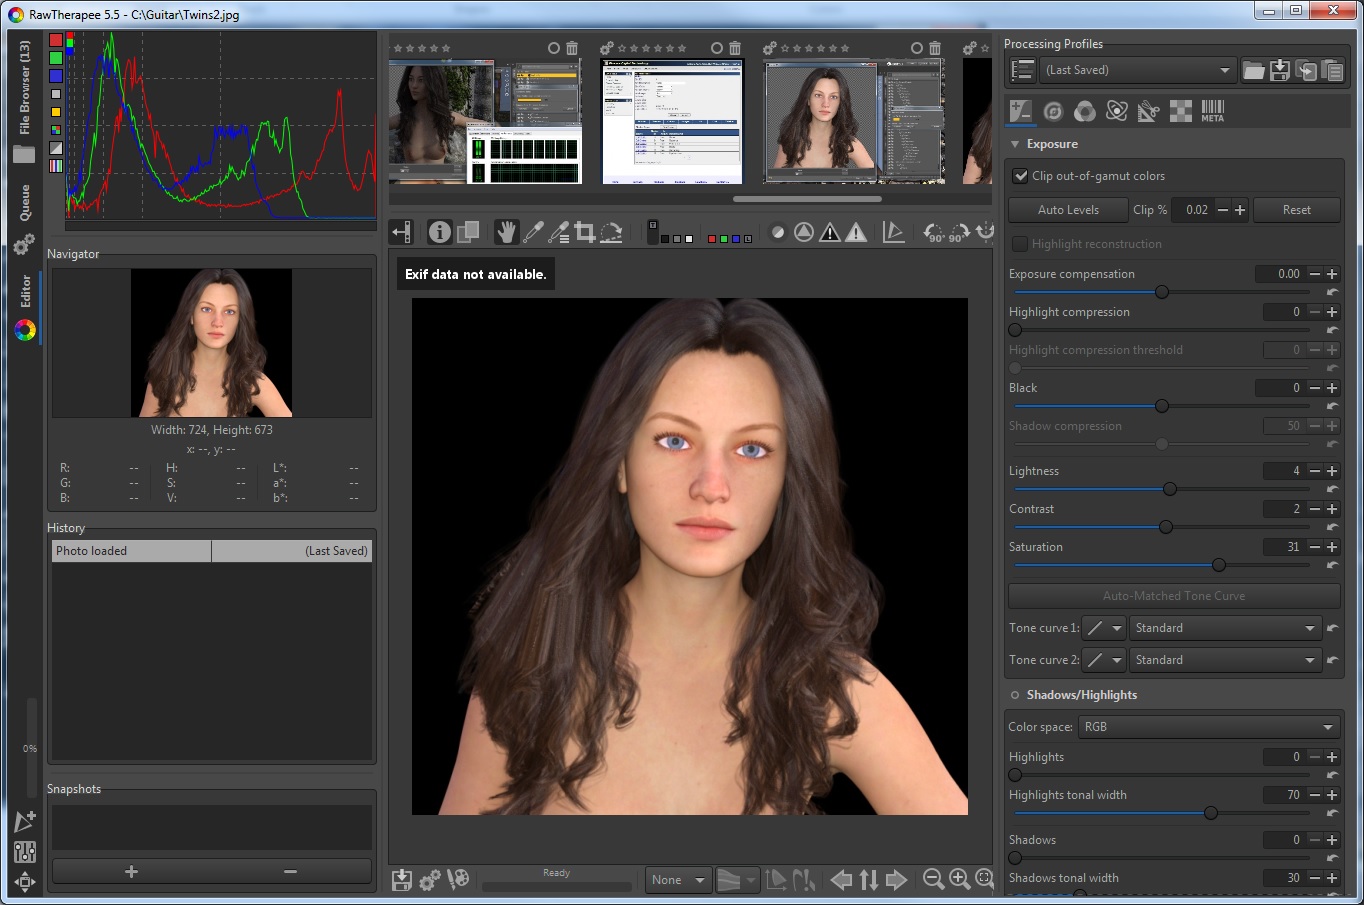
Task: Toggle the Clip out-of-gamut colors checkbox
Action: (1020, 176)
